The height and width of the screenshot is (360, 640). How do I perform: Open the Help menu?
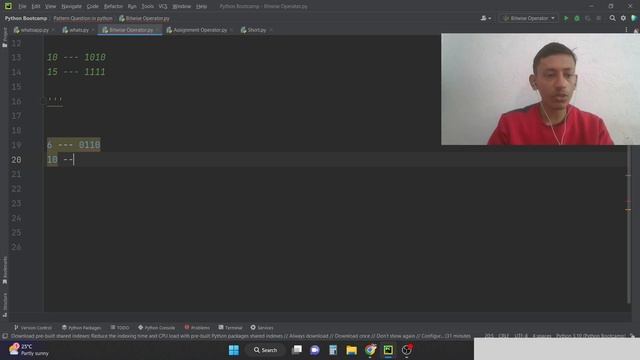click(201, 6)
